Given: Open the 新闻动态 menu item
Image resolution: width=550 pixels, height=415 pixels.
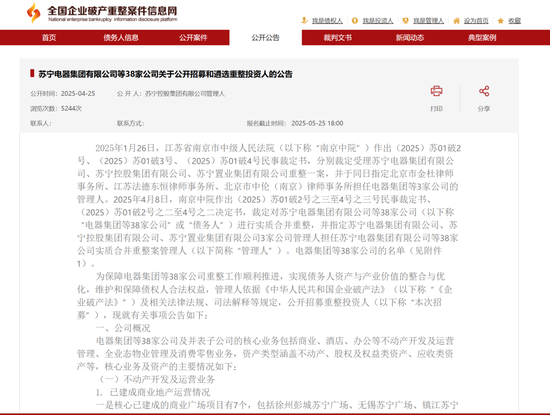Looking at the screenshot, I should click(410, 38).
